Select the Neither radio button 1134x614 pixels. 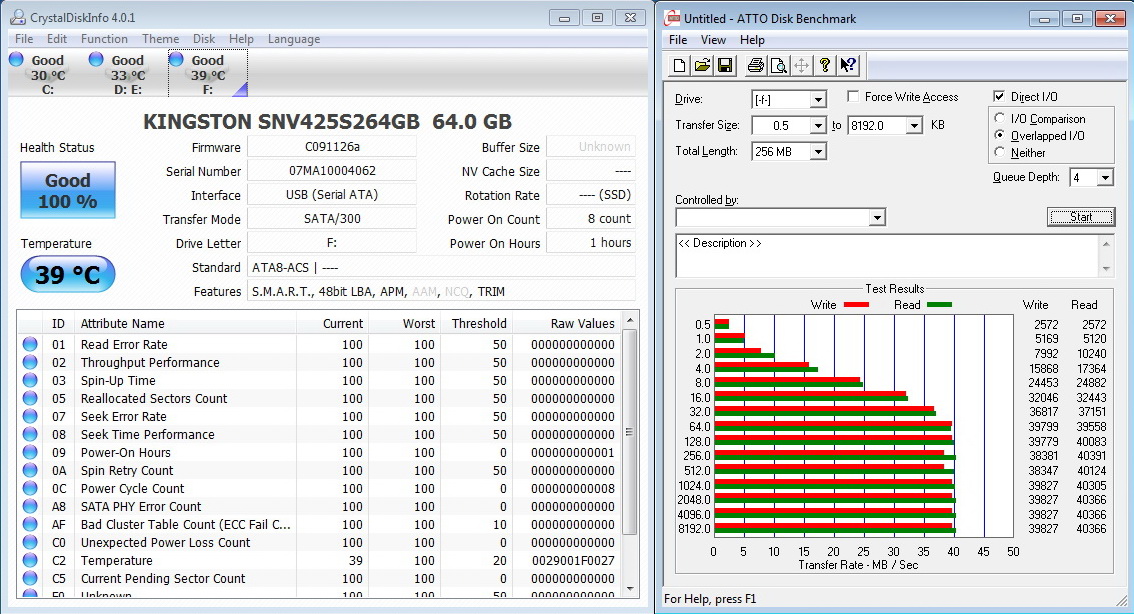[x=999, y=152]
